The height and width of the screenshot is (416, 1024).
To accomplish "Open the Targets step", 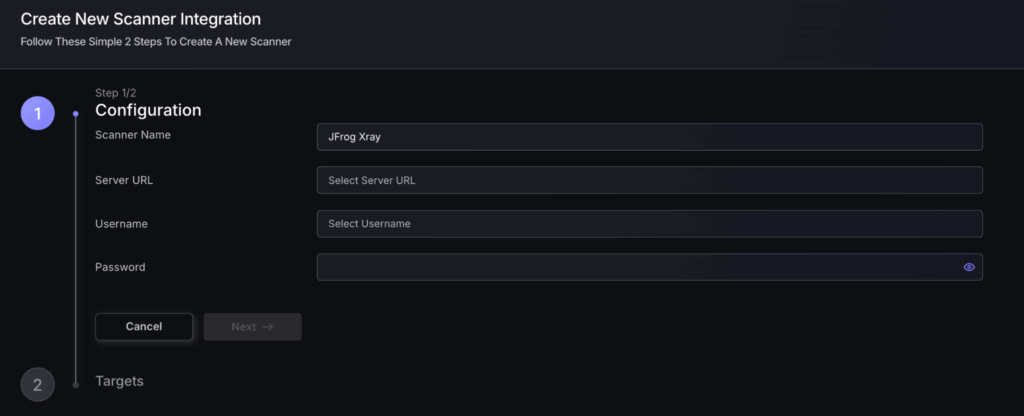I will click(119, 381).
